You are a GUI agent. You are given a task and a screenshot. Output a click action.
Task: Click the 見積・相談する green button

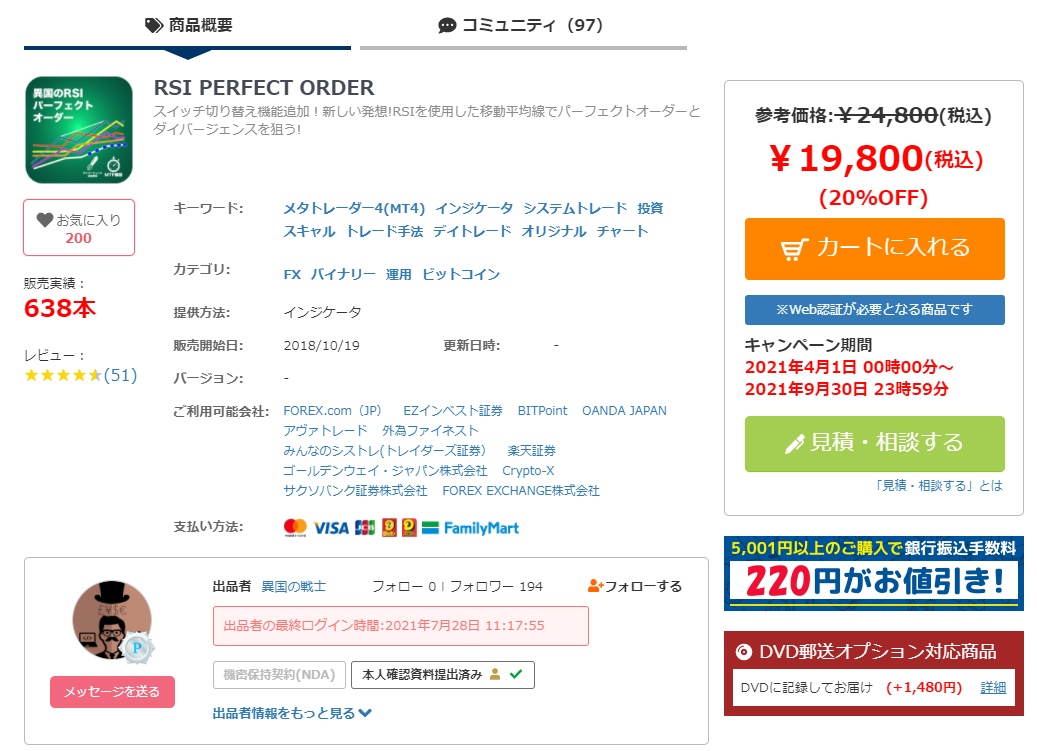(x=874, y=443)
